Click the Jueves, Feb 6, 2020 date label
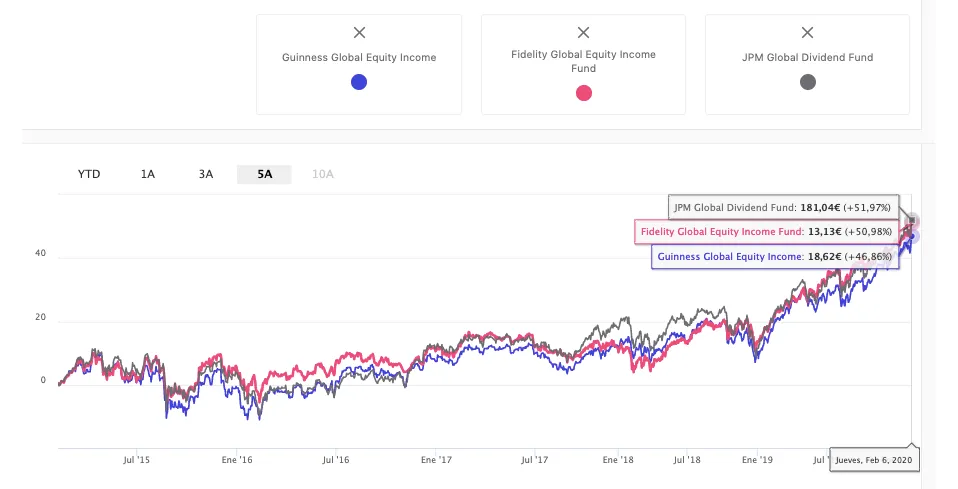This screenshot has height=489, width=958. point(872,460)
